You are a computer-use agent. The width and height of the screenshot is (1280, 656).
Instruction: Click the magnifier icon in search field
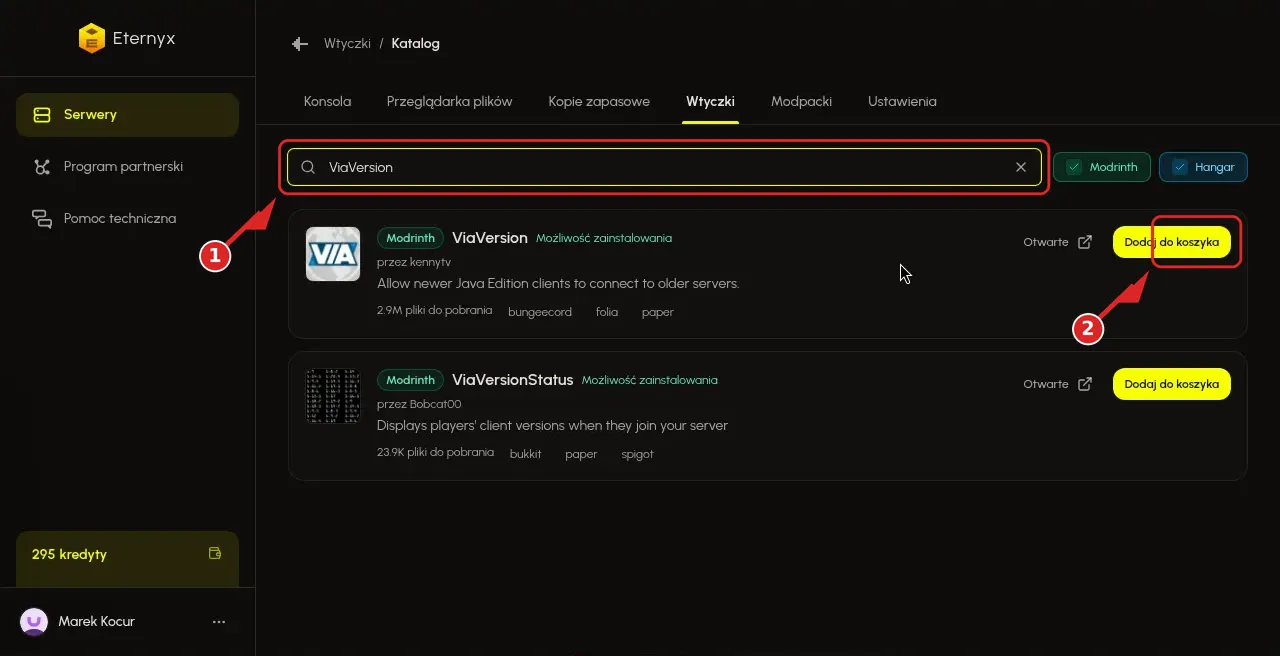[x=308, y=167]
